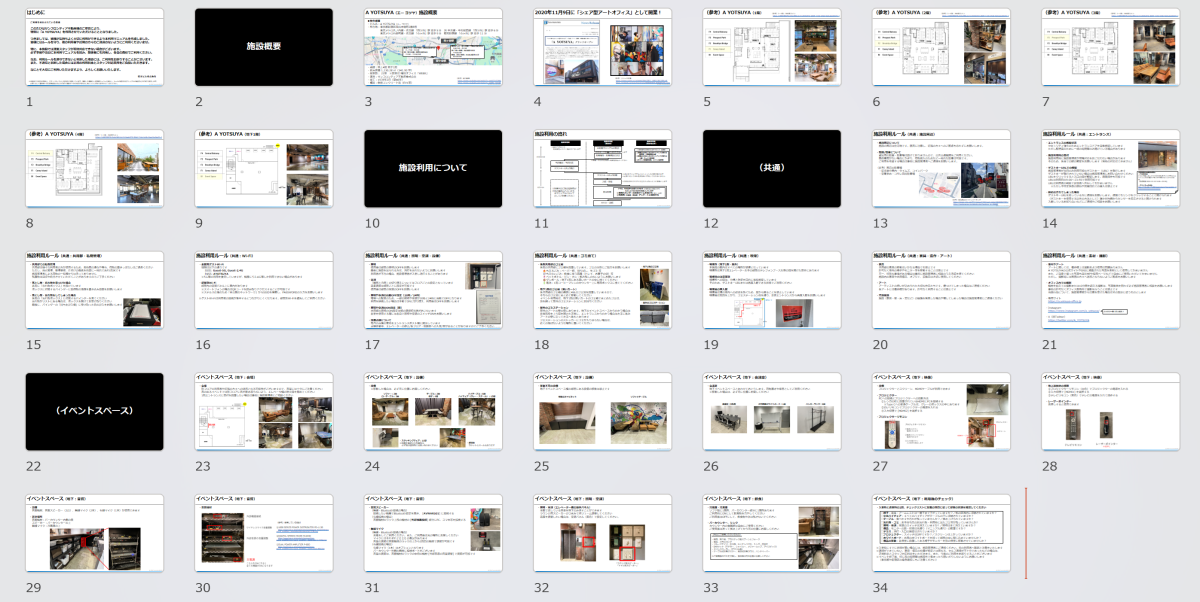Select slide 16 thumbnail
This screenshot has width=1200, height=602.
coord(263,290)
